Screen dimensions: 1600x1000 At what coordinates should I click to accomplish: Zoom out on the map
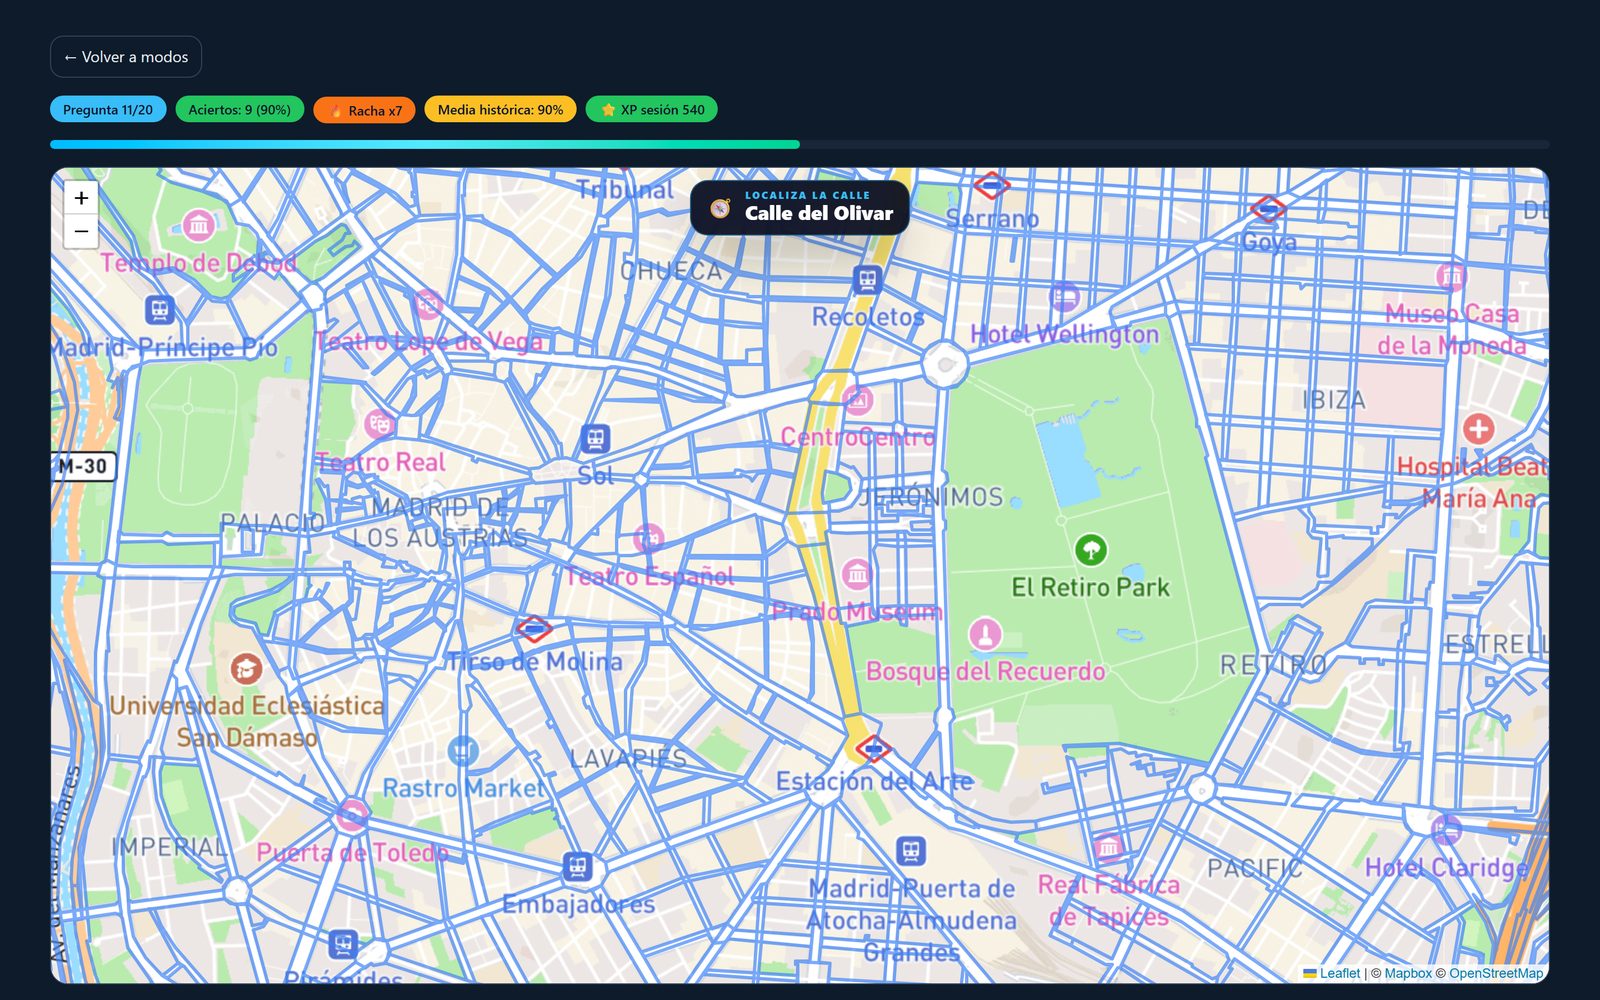pyautogui.click(x=81, y=231)
